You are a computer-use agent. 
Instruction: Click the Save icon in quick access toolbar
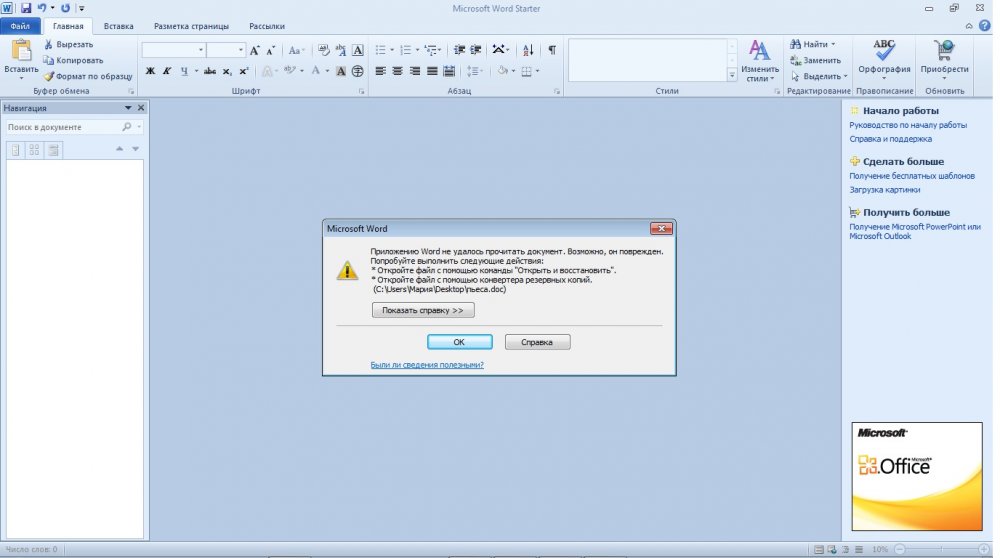26,8
